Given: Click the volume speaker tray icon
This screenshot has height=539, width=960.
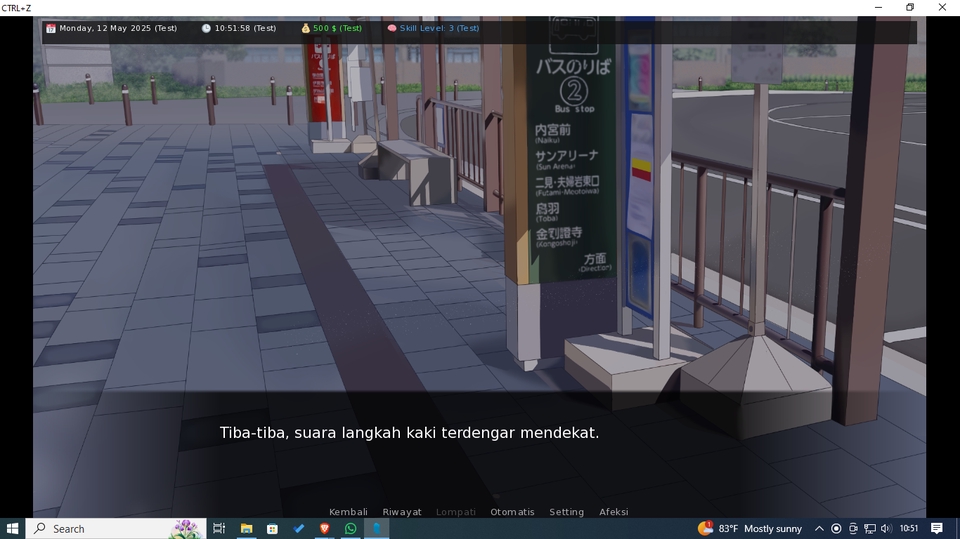Looking at the screenshot, I should 886,529.
